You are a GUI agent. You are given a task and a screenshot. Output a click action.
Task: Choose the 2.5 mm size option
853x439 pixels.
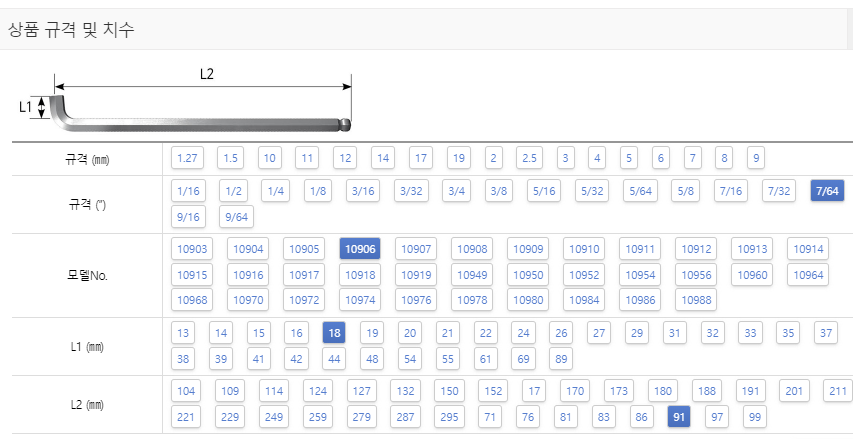tap(529, 158)
